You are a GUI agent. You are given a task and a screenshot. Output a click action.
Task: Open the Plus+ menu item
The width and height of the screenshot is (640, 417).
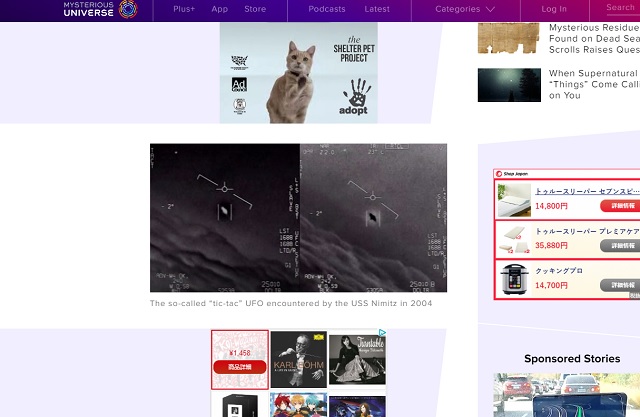pos(184,9)
